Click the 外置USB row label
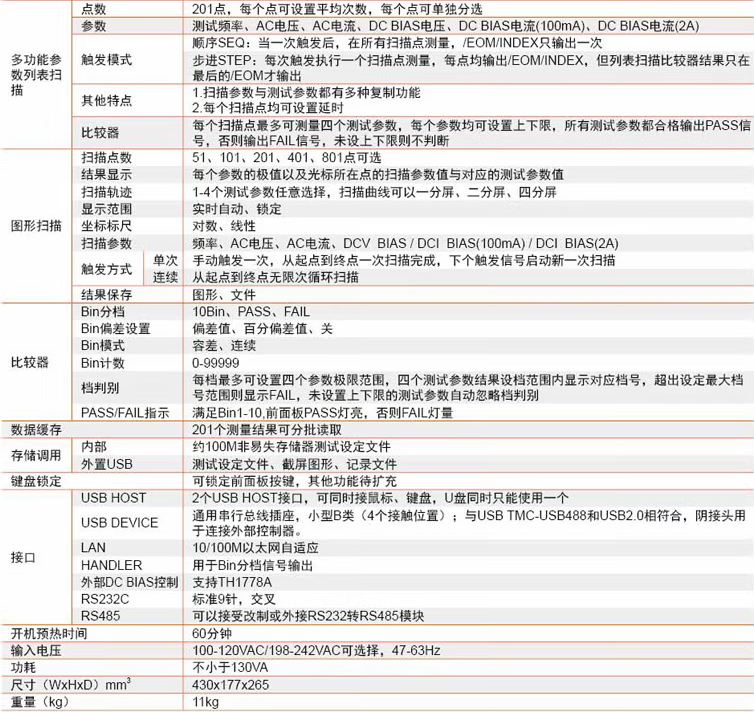The width and height of the screenshot is (754, 712). tap(107, 464)
